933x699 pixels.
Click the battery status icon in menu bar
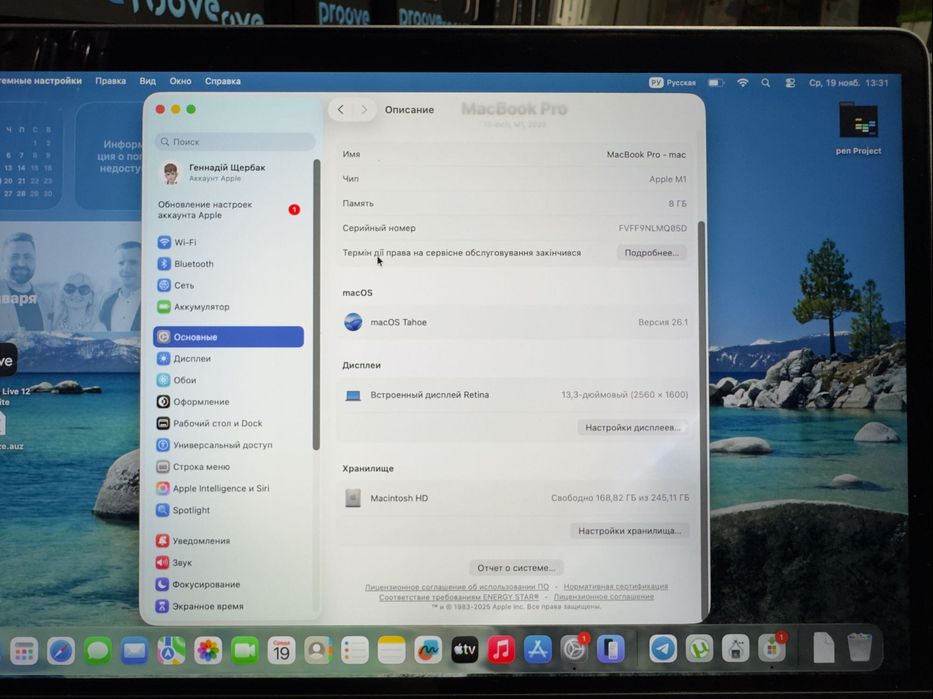point(716,83)
